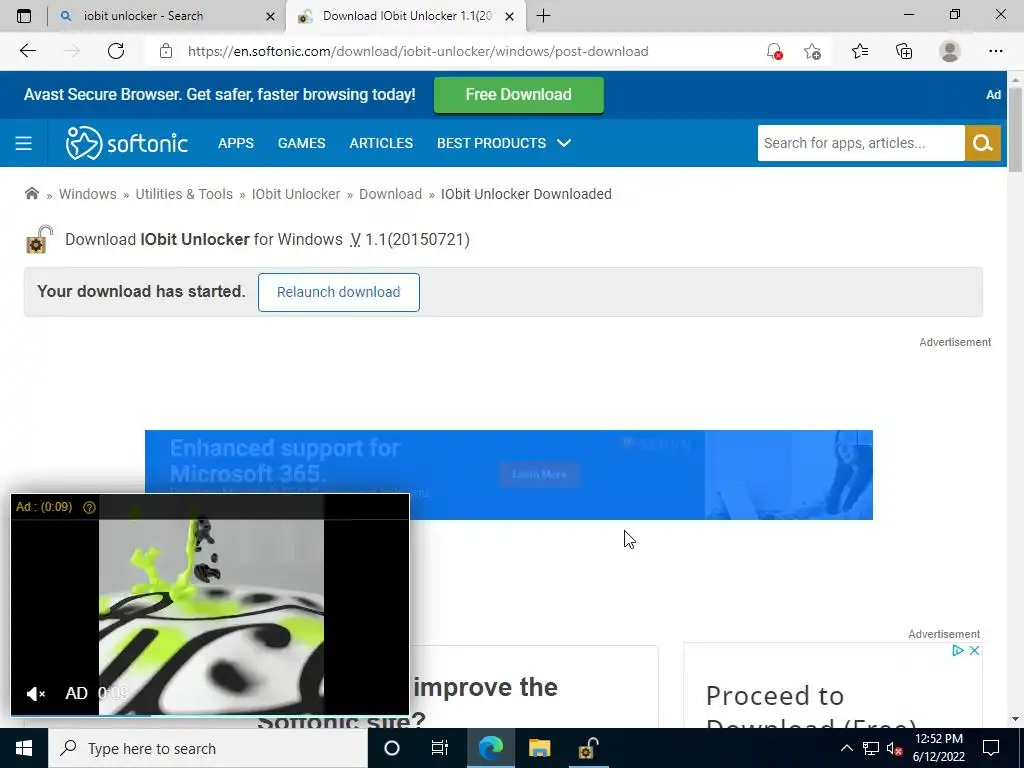Close the iobit unlocker Search tab

tap(270, 16)
